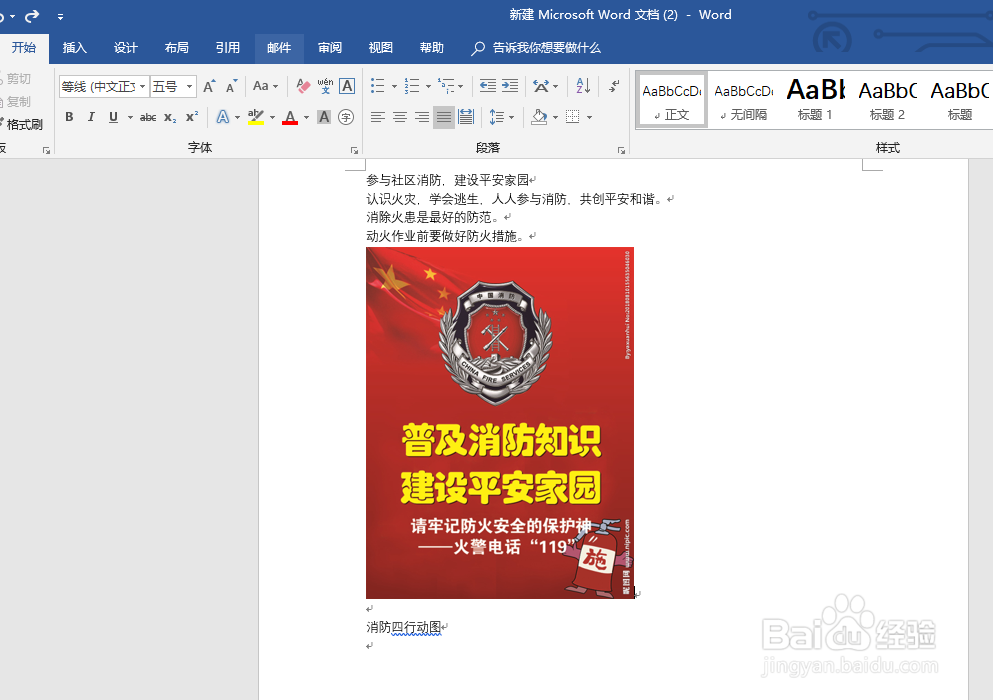The width and height of the screenshot is (993, 700).
Task: Toggle Italic formatting
Action: (91, 117)
